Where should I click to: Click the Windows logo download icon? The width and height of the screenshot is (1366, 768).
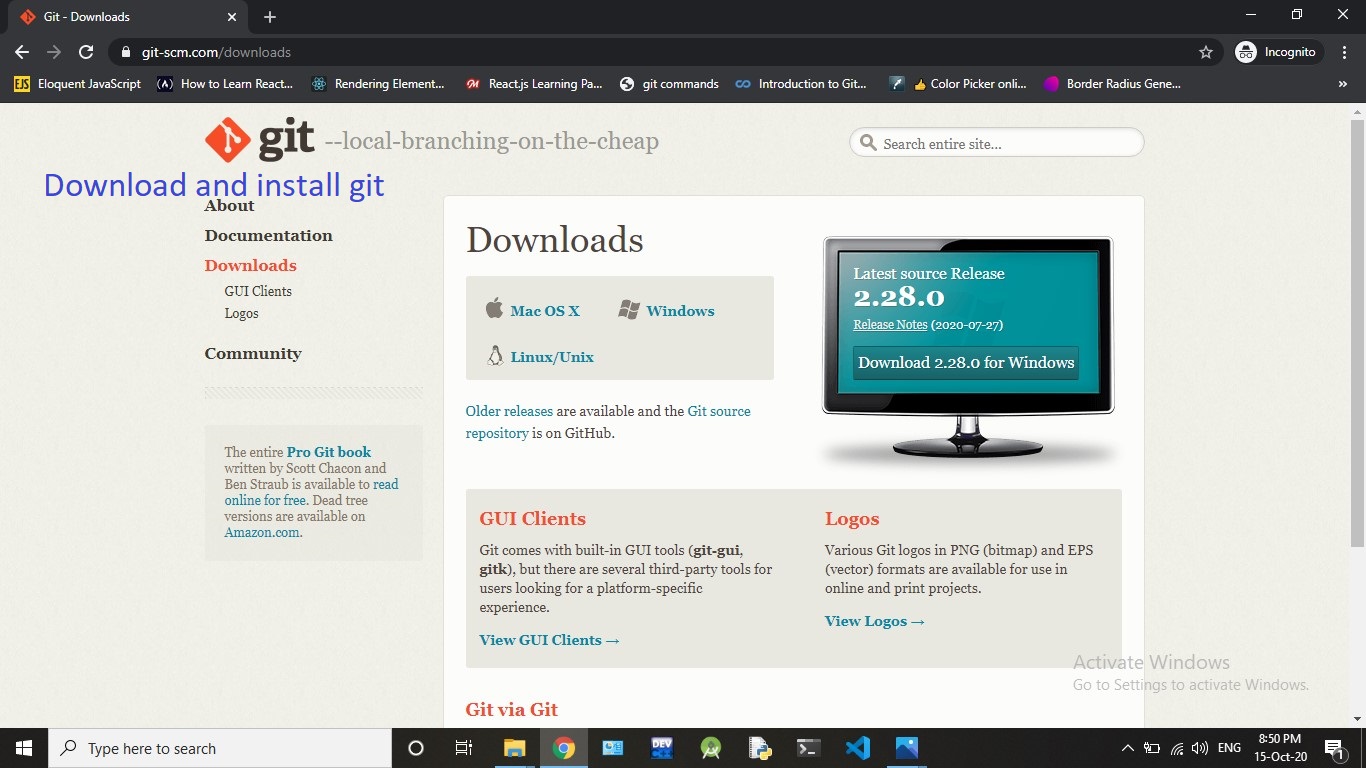[x=628, y=310]
